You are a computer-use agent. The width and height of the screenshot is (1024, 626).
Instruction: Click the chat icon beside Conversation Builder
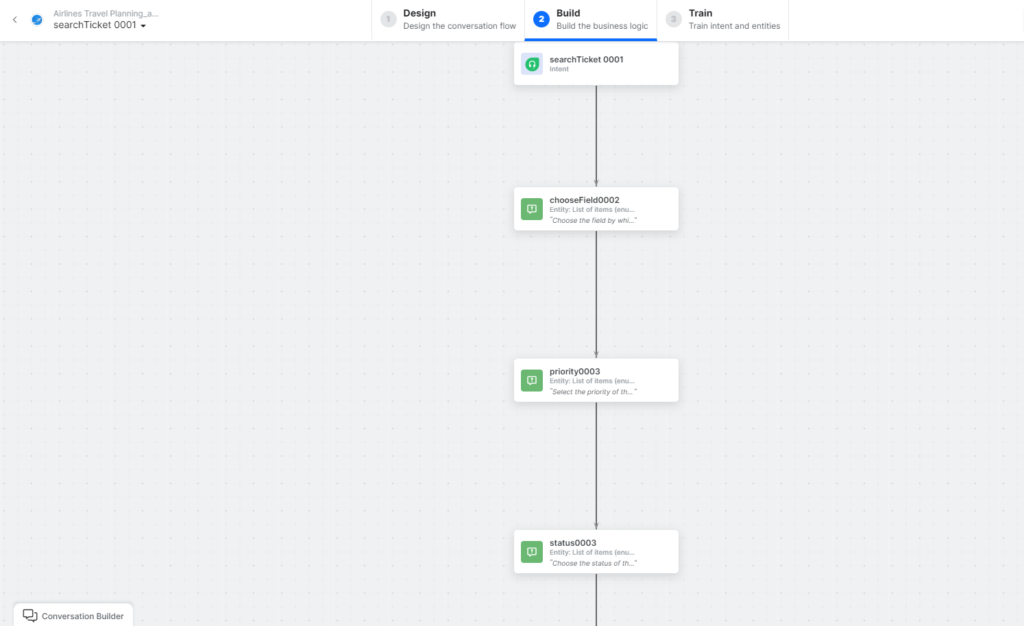(30, 614)
